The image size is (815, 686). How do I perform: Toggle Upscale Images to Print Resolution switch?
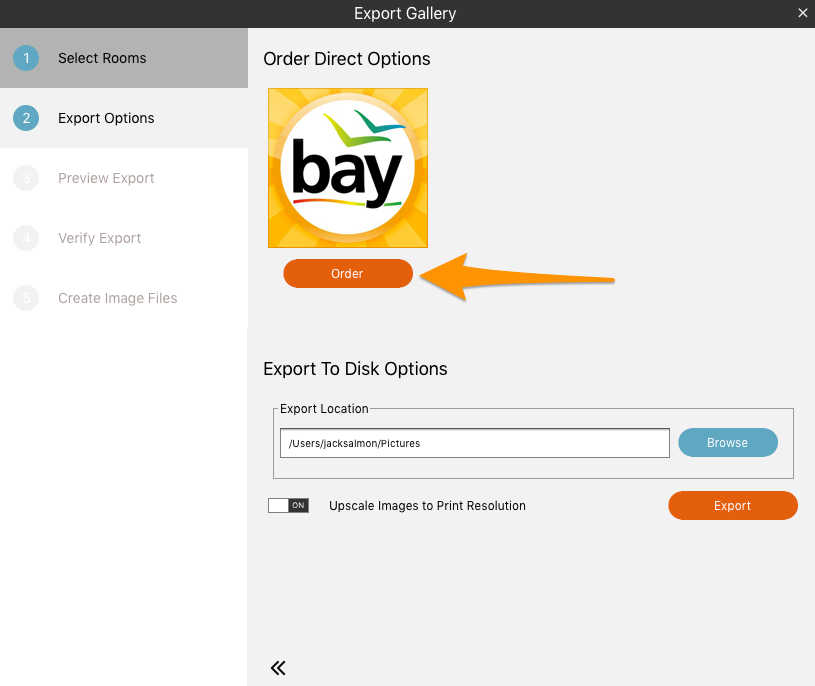click(288, 506)
